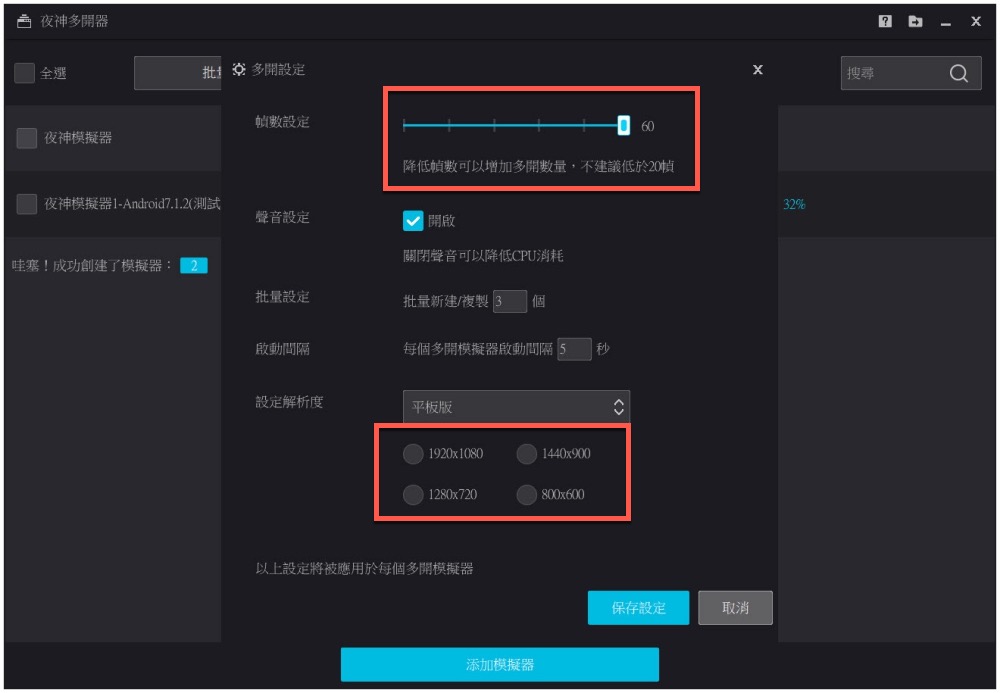Click the 多開設定 gear icon

(239, 69)
